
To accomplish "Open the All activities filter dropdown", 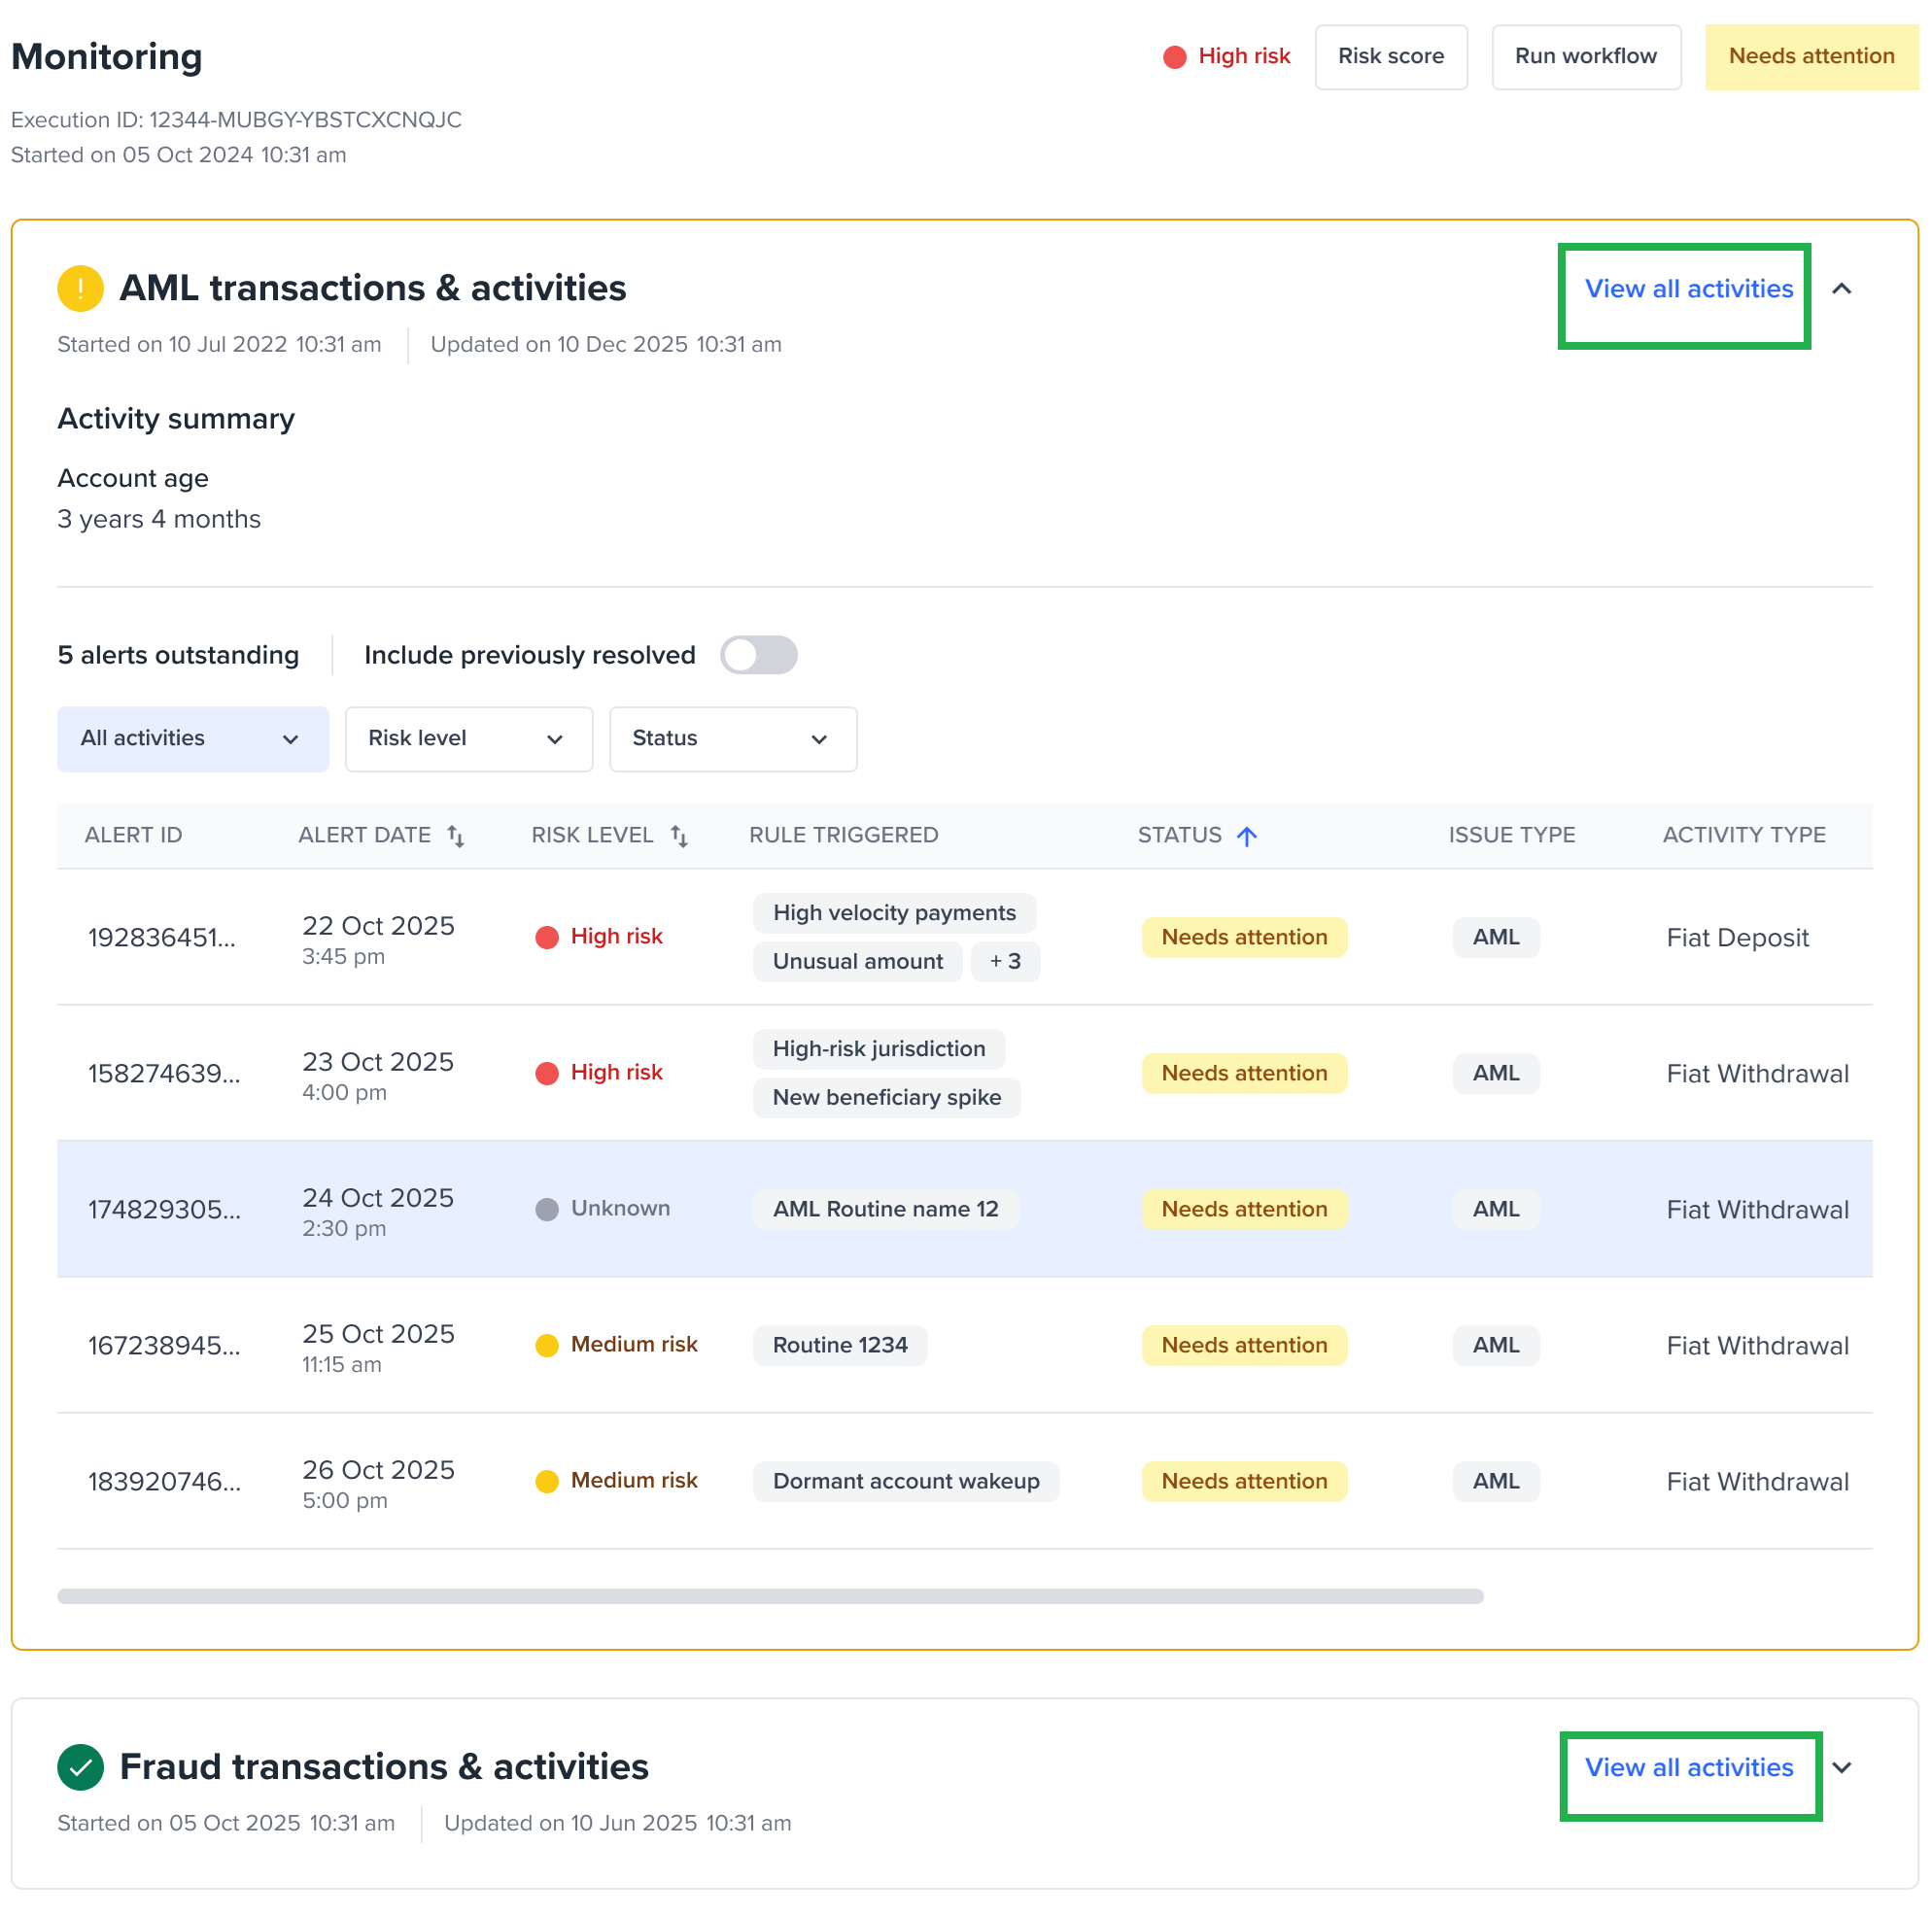I will tap(192, 739).
